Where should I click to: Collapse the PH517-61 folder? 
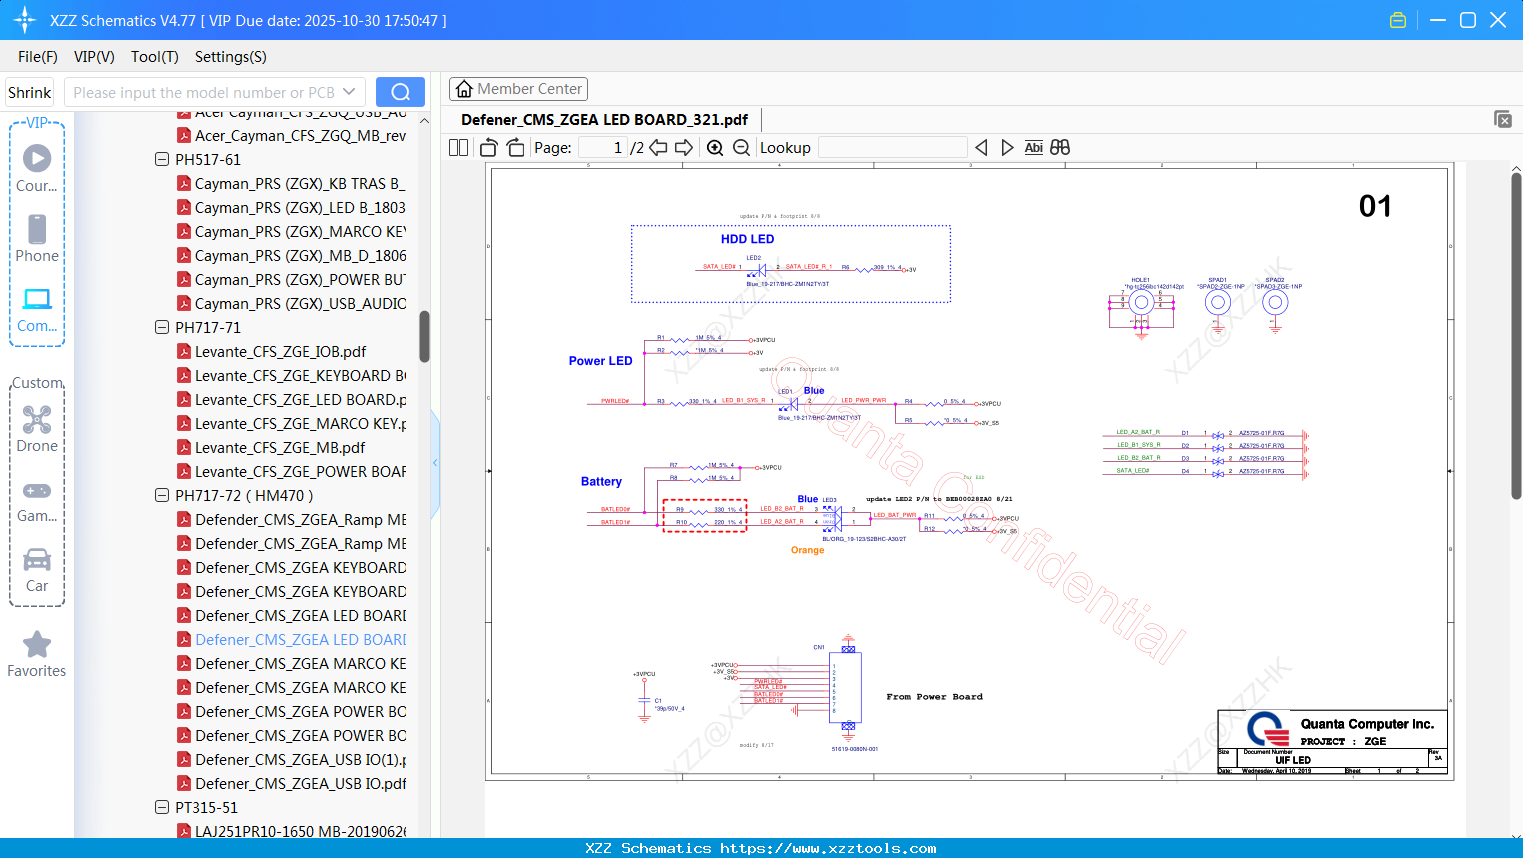point(162,159)
